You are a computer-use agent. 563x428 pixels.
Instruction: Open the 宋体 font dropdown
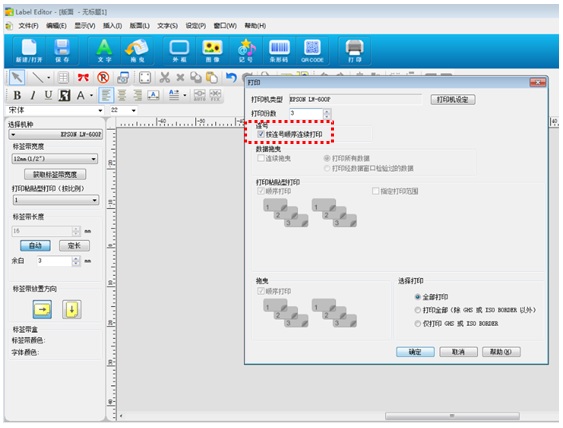pos(100,111)
